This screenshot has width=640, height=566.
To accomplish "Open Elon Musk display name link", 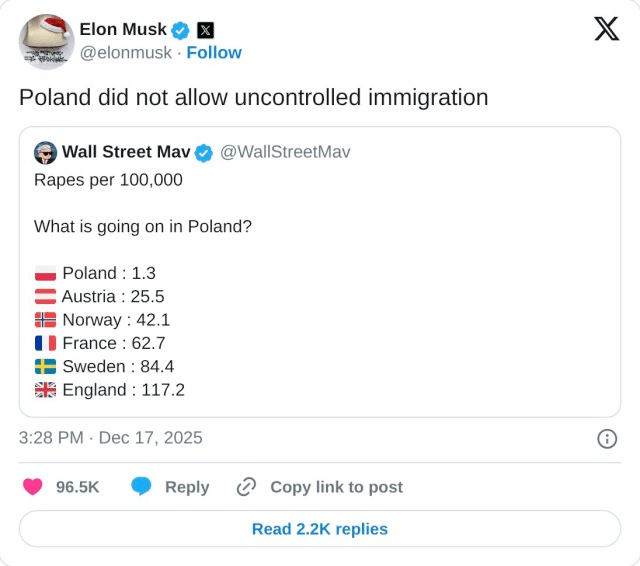I will coord(123,30).
